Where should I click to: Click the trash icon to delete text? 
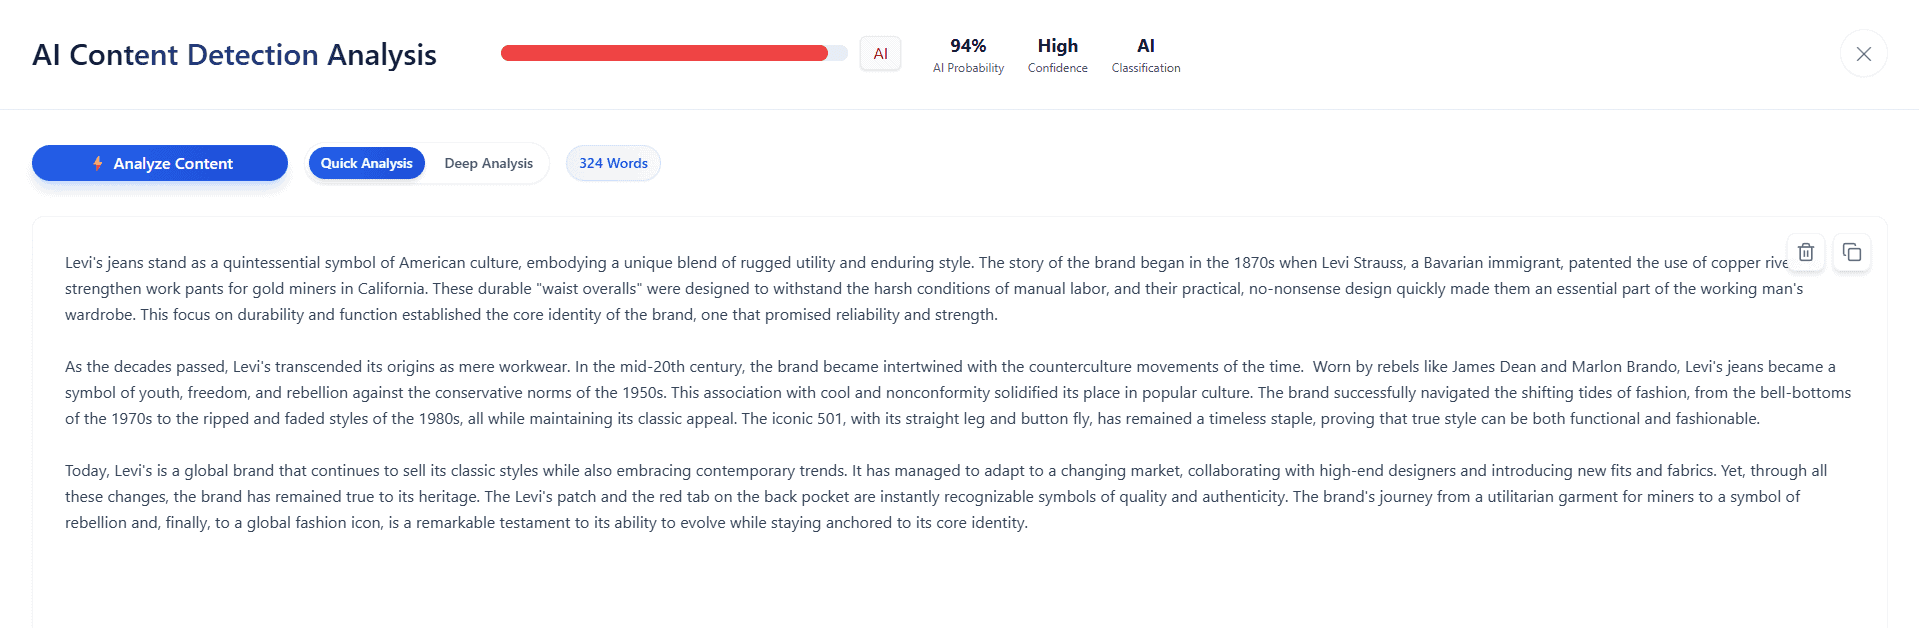pos(1805,252)
